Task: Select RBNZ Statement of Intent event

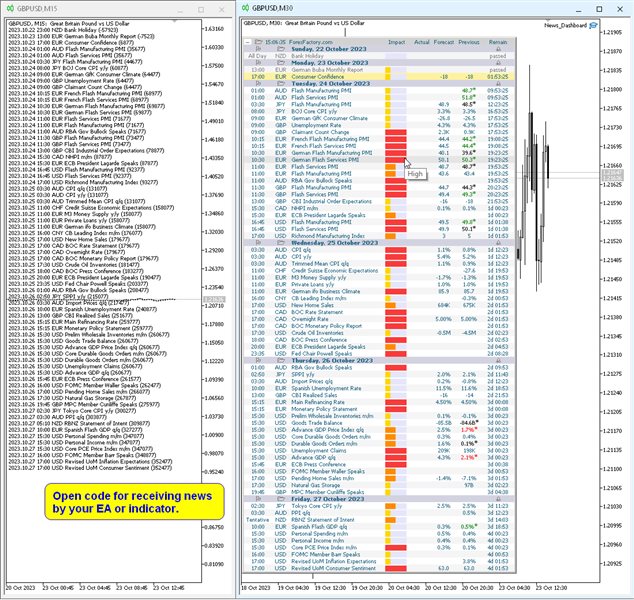Action: pyautogui.click(x=323, y=520)
